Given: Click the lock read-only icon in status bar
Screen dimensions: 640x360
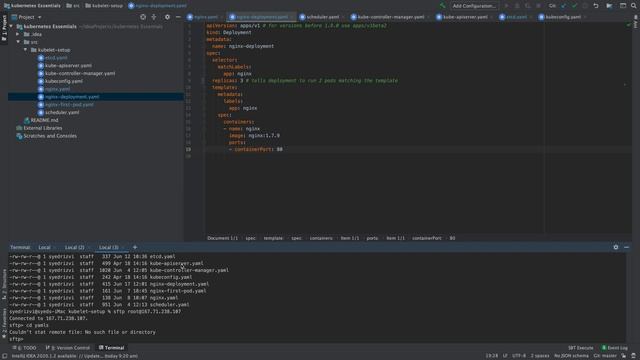Looking at the screenshot, I should (624, 356).
